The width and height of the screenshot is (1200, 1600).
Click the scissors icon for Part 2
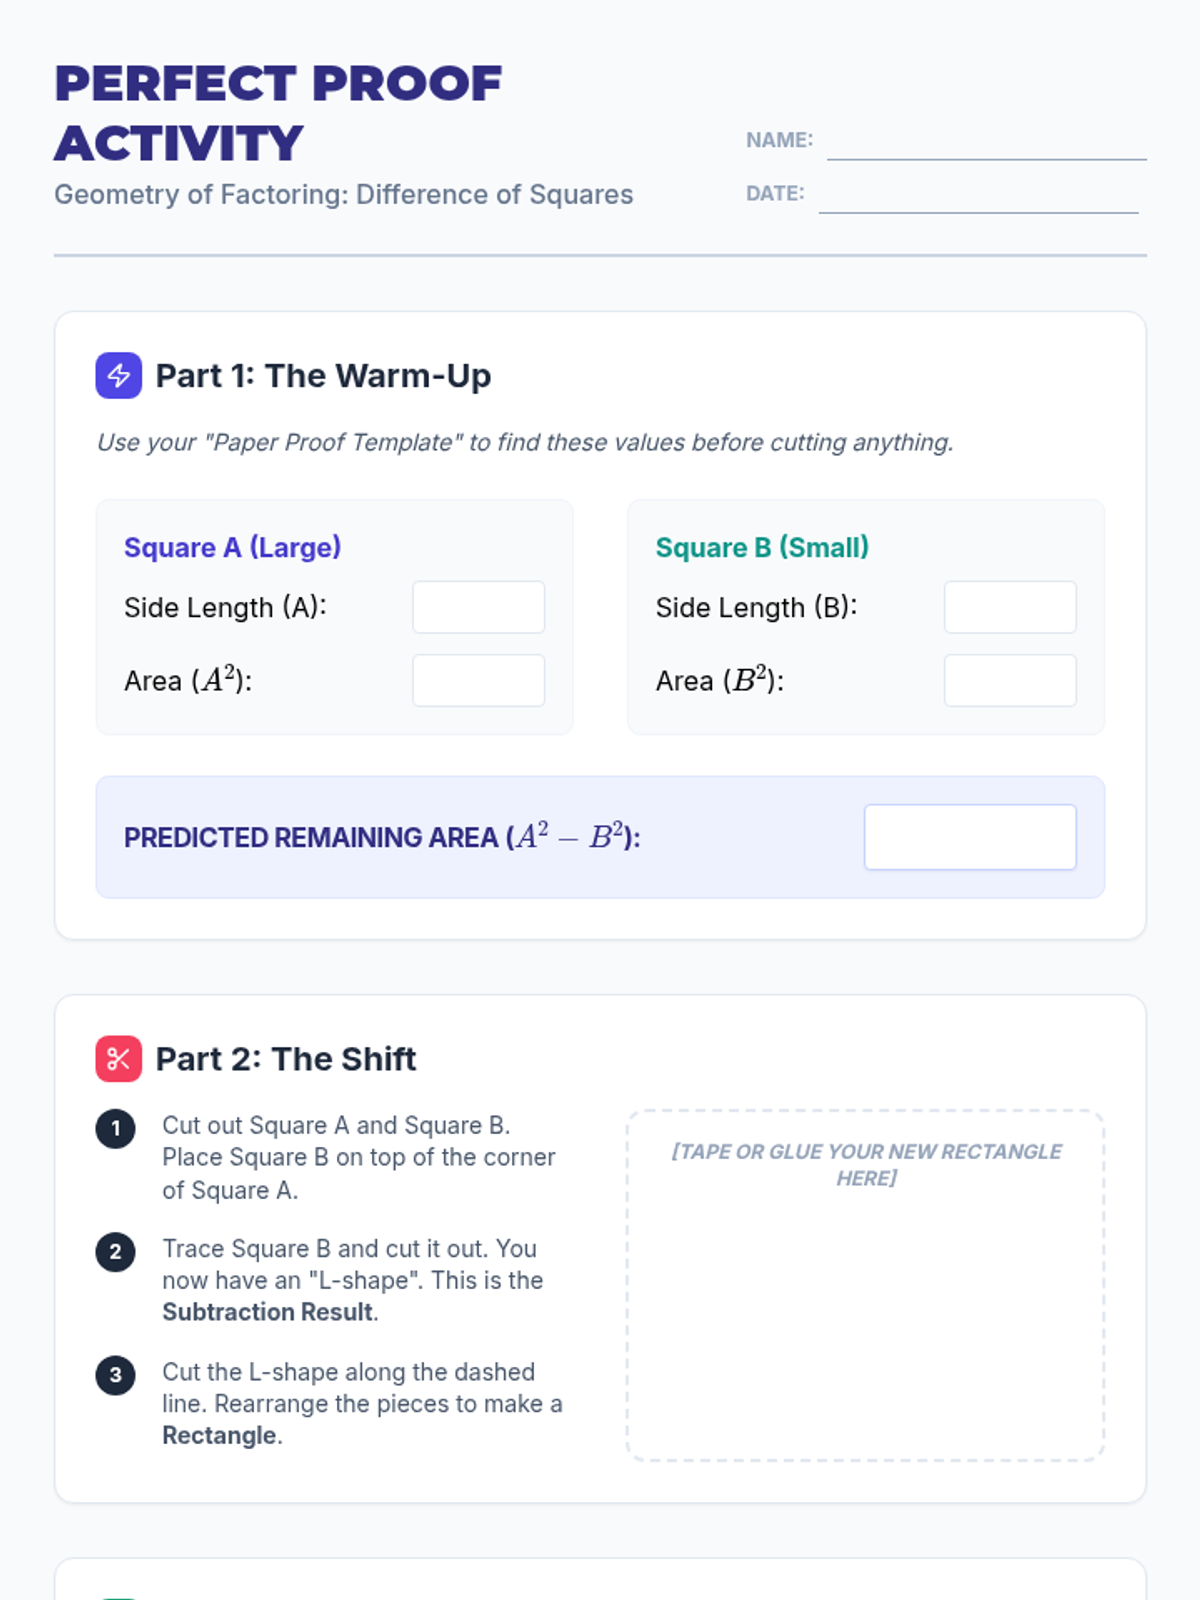[118, 1059]
